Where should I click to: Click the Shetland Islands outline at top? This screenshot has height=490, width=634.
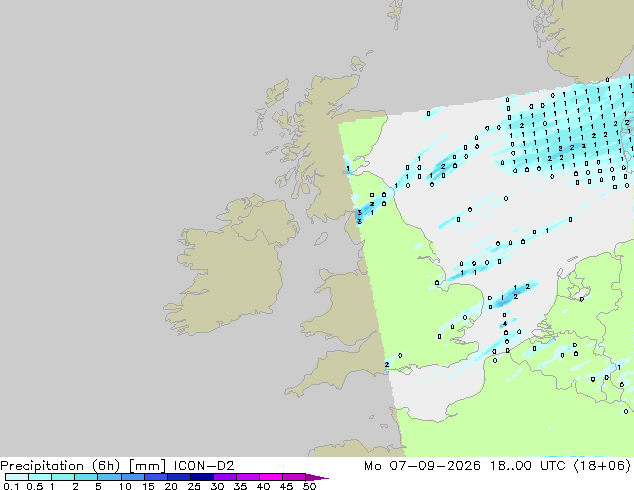coord(396,13)
